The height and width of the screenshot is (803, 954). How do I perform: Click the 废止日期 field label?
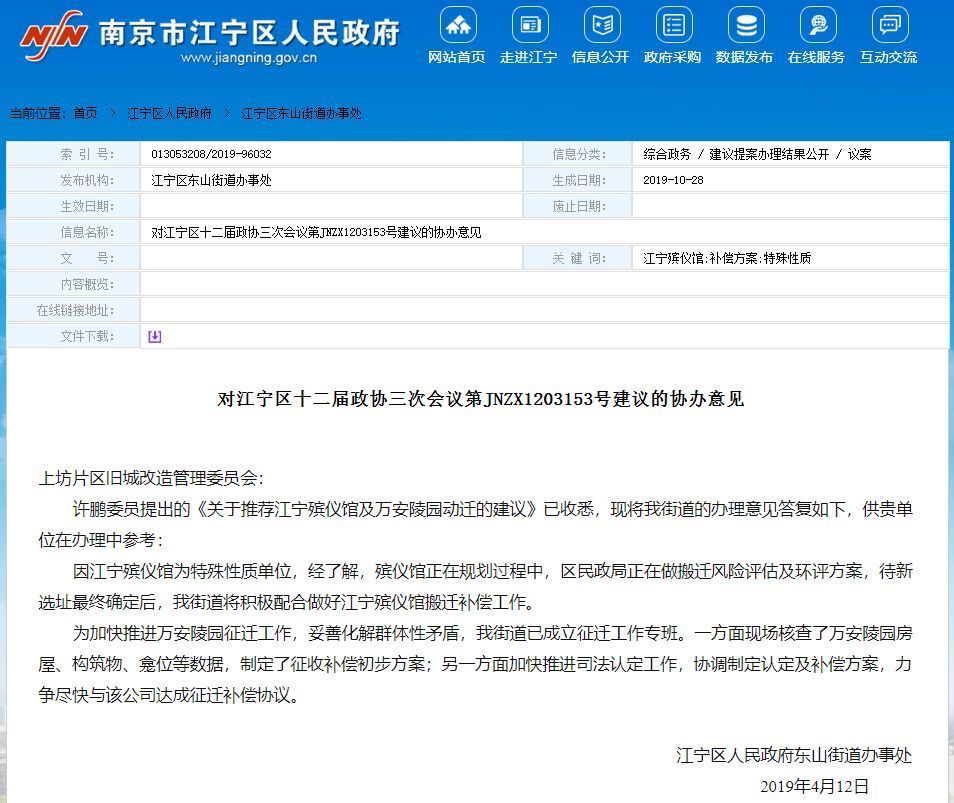point(579,207)
